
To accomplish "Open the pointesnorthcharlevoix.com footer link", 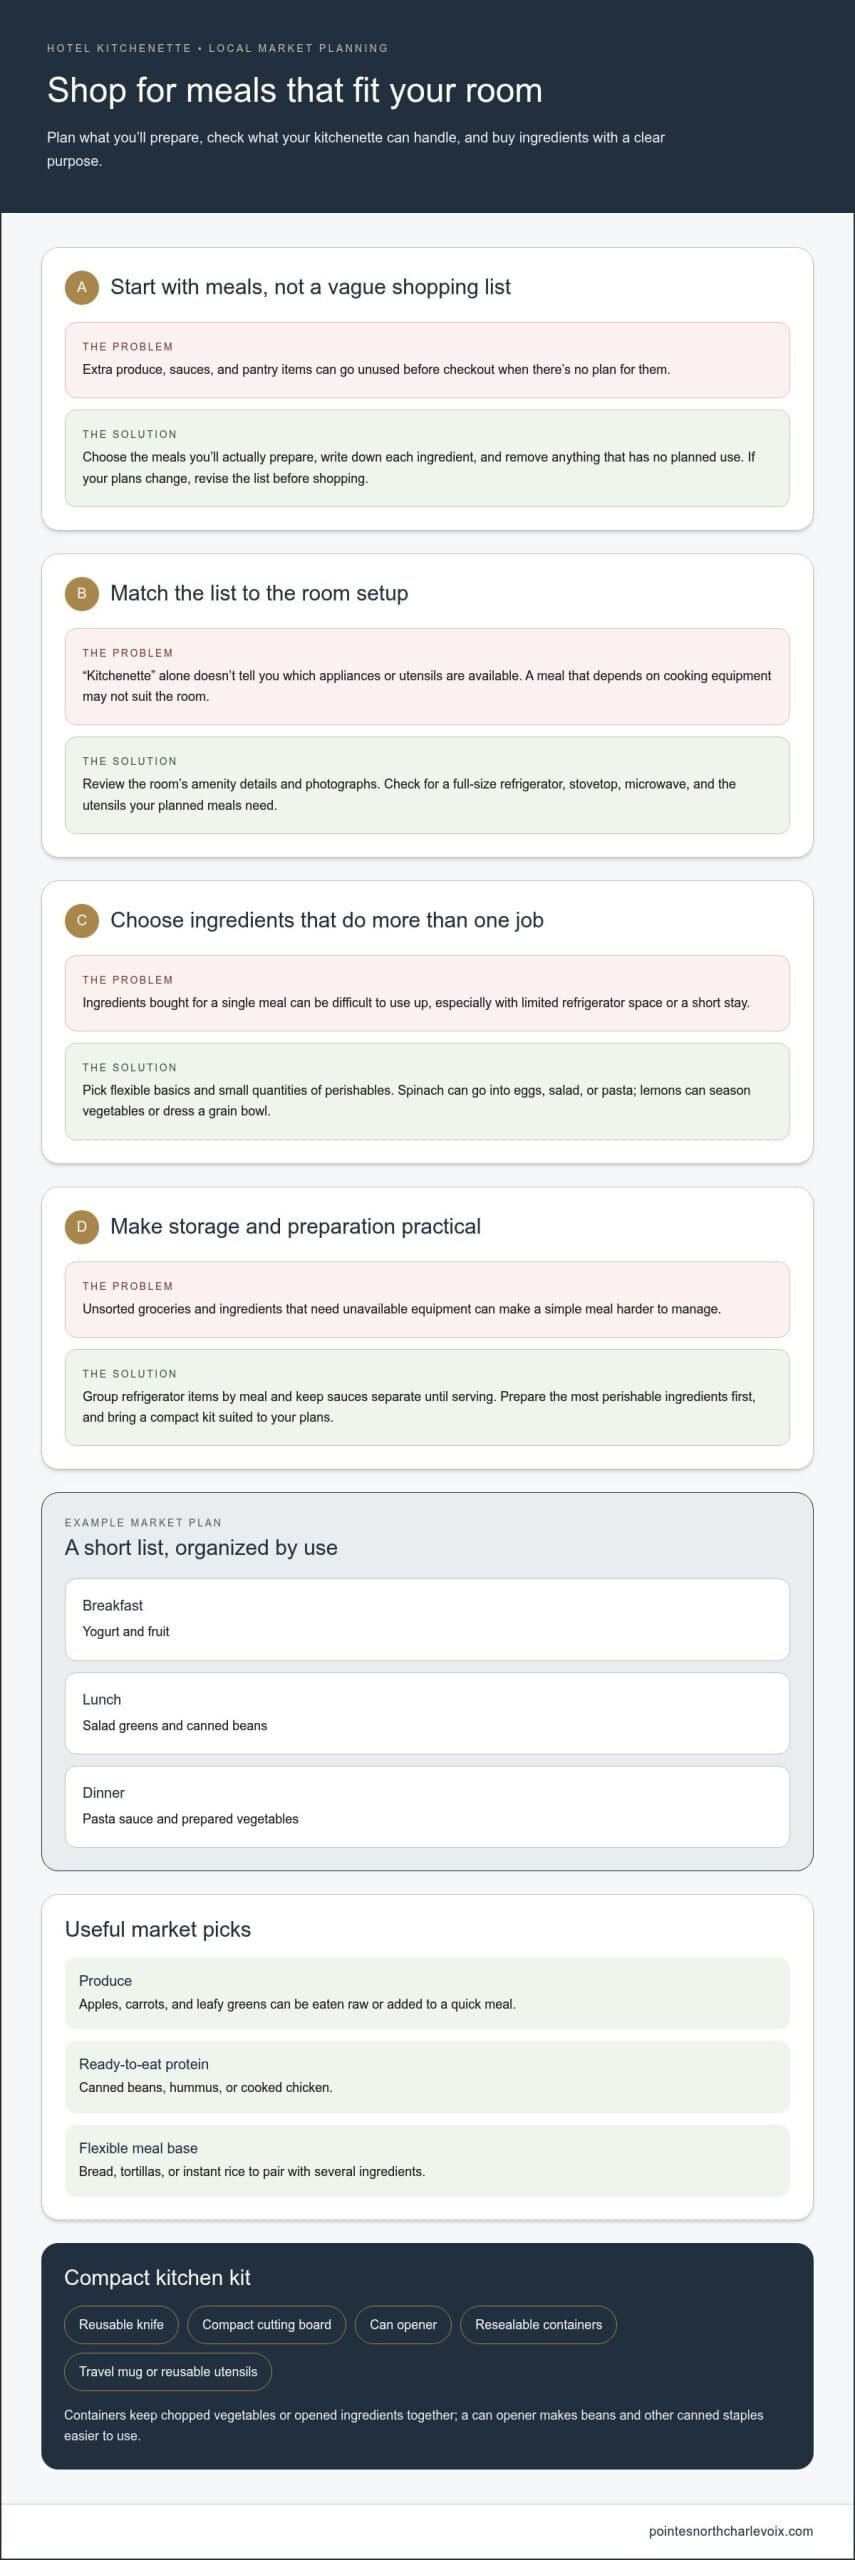I will (x=730, y=2531).
